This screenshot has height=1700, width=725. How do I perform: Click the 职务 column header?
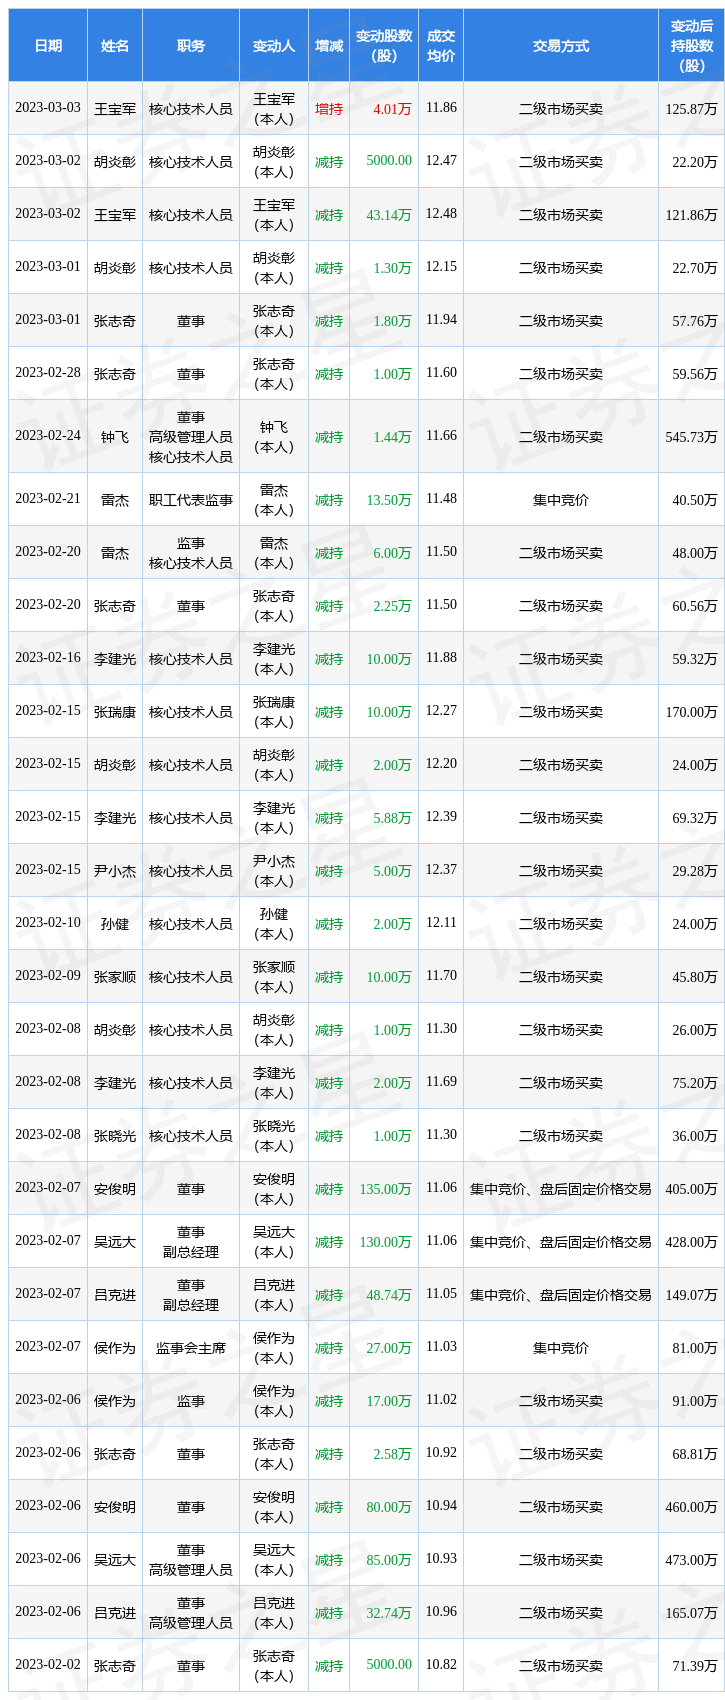[191, 46]
